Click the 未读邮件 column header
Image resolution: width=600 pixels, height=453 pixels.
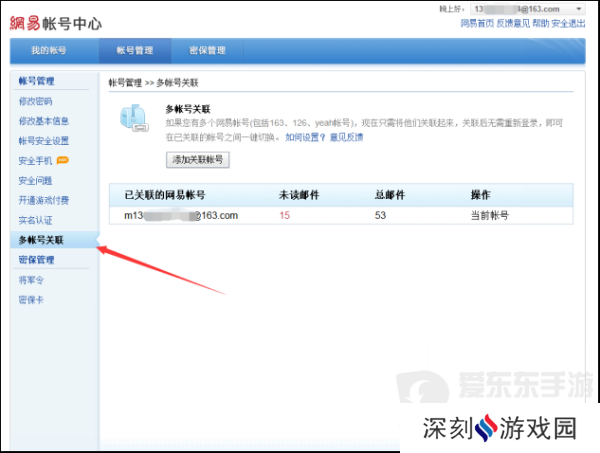click(298, 195)
